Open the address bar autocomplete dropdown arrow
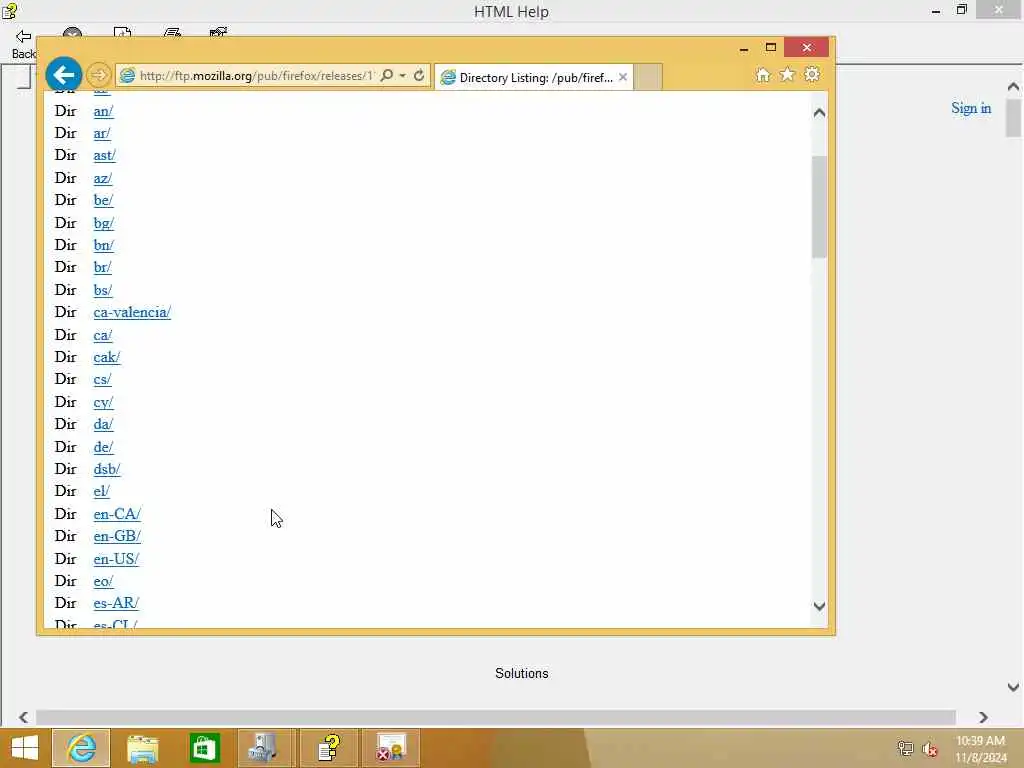This screenshot has height=768, width=1024. point(403,76)
